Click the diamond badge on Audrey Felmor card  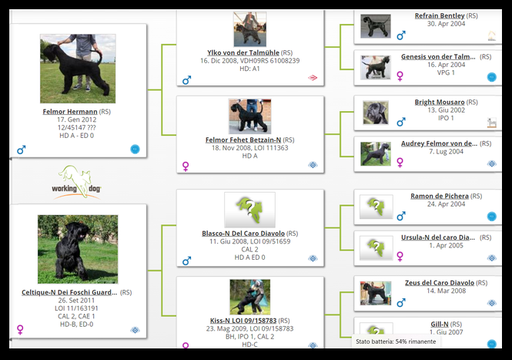(x=492, y=164)
